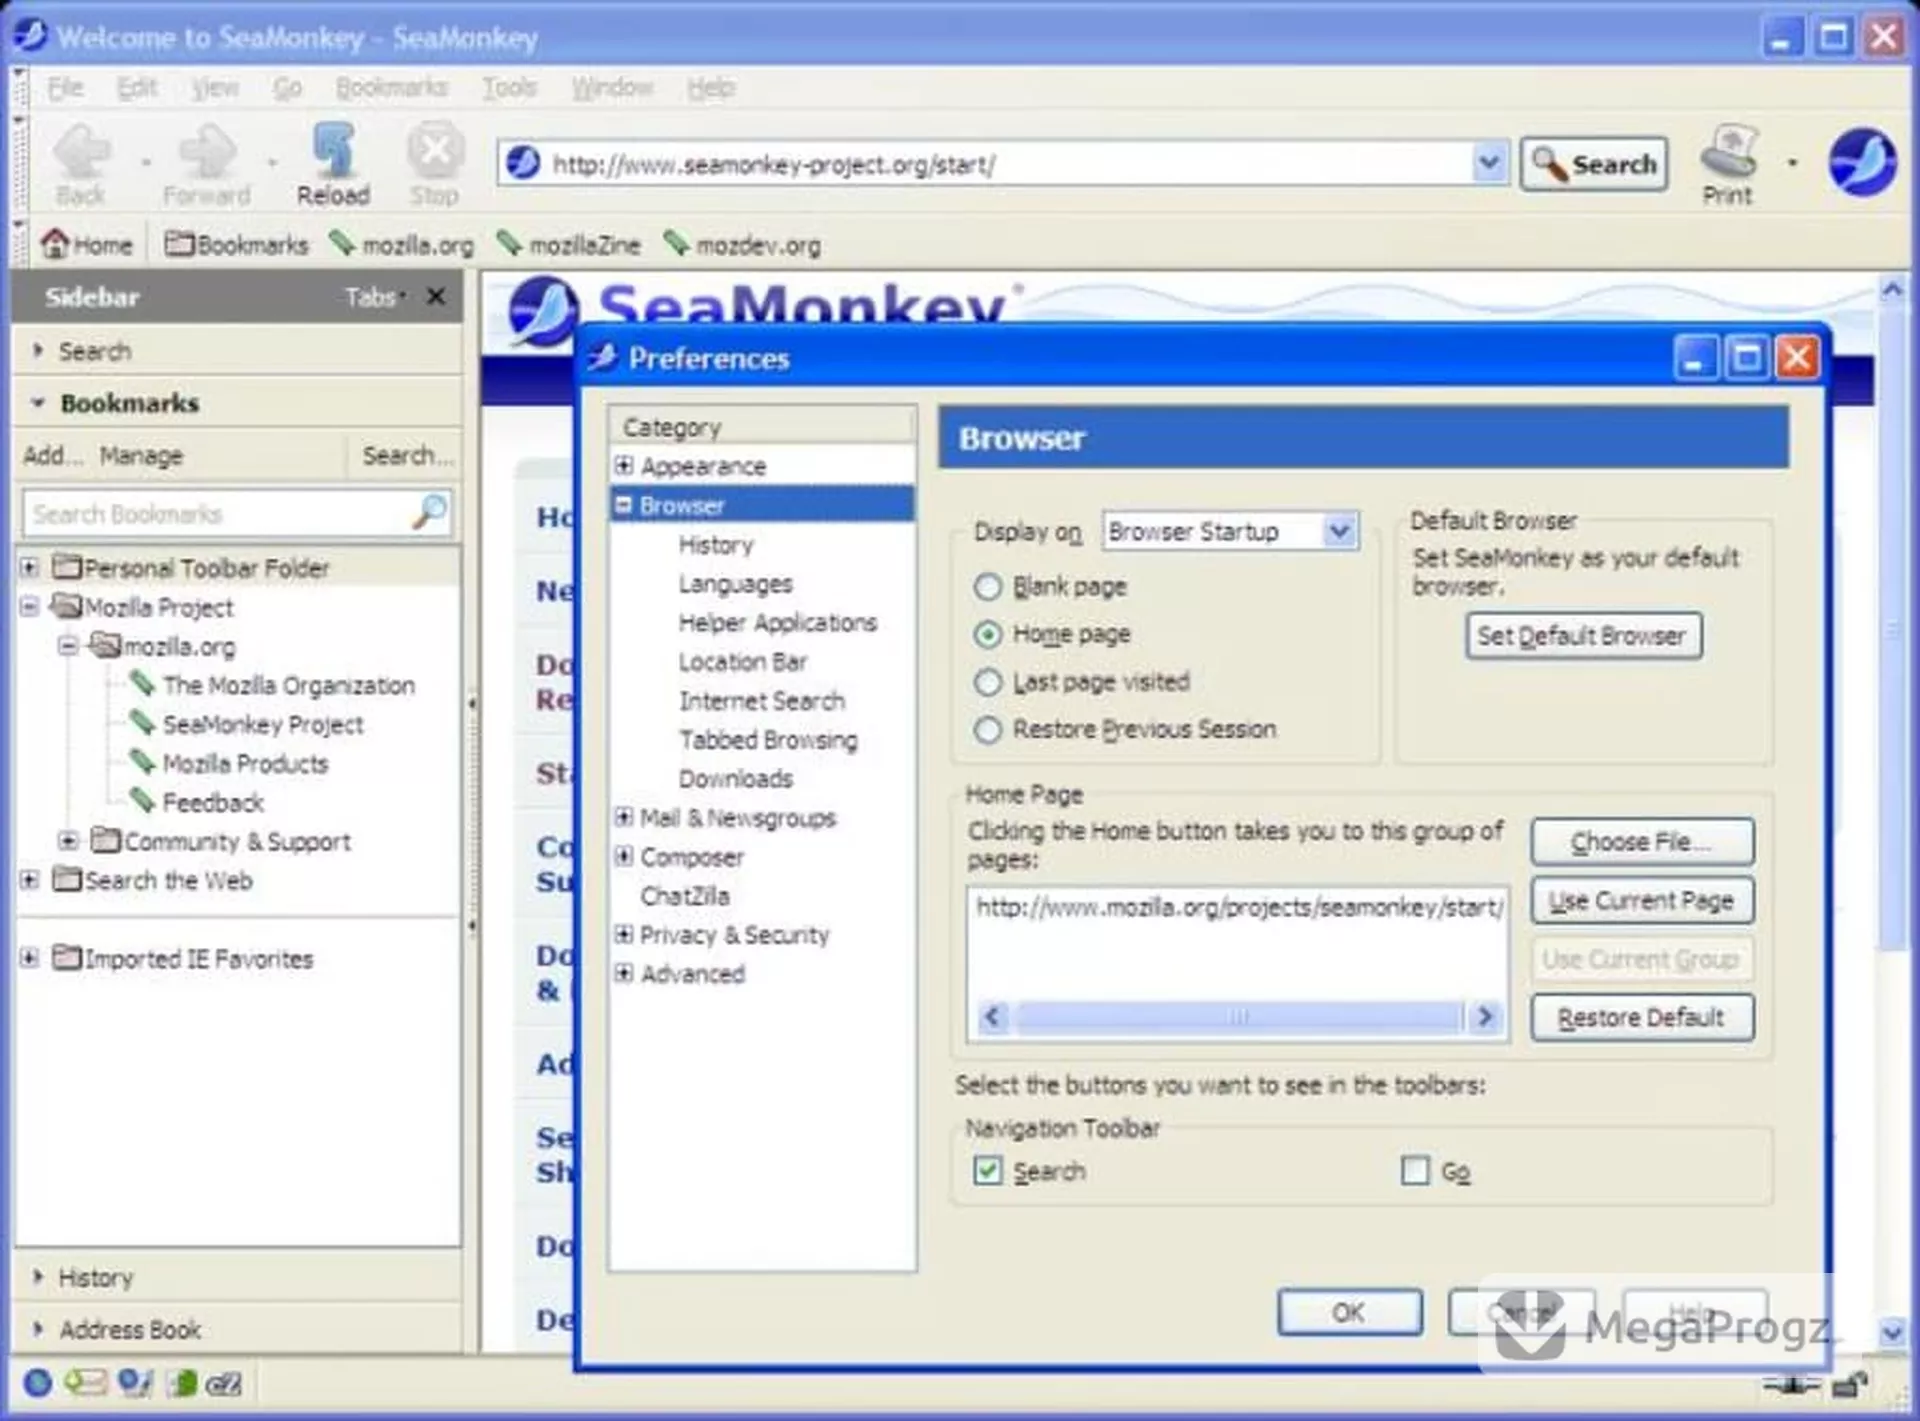Expand the Imported IE Favorites folder

[x=30, y=958]
